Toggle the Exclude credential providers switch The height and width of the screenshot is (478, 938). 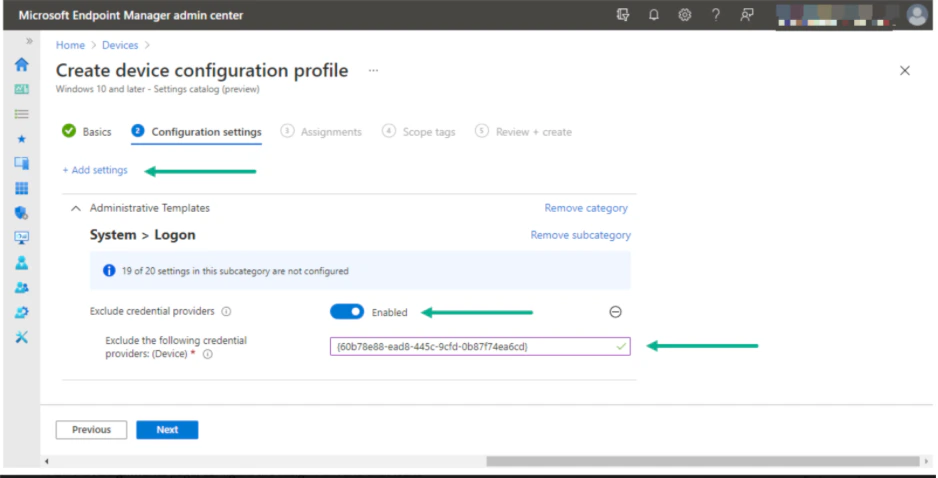pyautogui.click(x=347, y=312)
